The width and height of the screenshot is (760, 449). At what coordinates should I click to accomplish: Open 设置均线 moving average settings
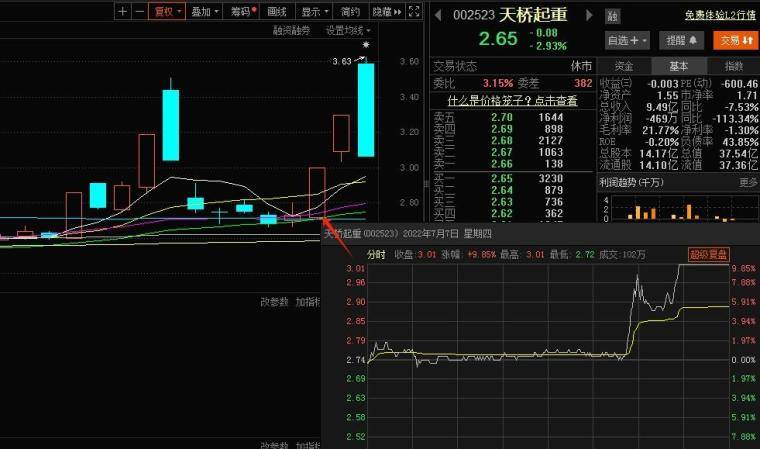[x=348, y=31]
